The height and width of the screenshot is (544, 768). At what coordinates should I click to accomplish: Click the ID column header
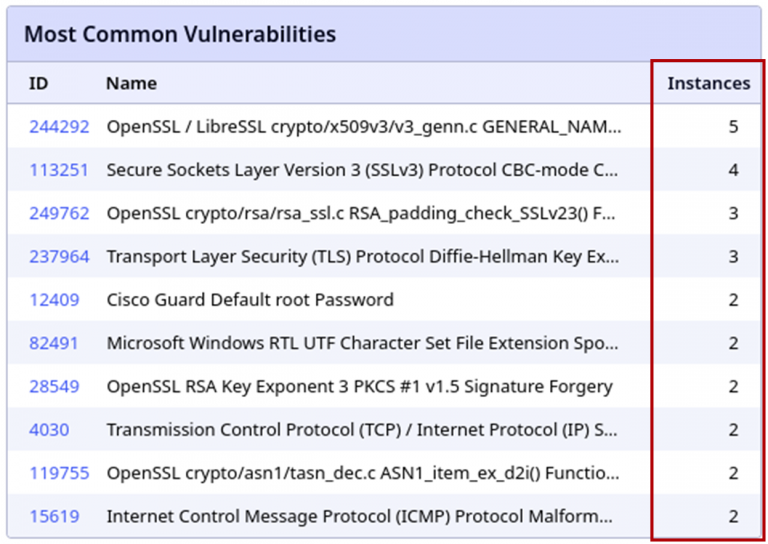coord(38,83)
